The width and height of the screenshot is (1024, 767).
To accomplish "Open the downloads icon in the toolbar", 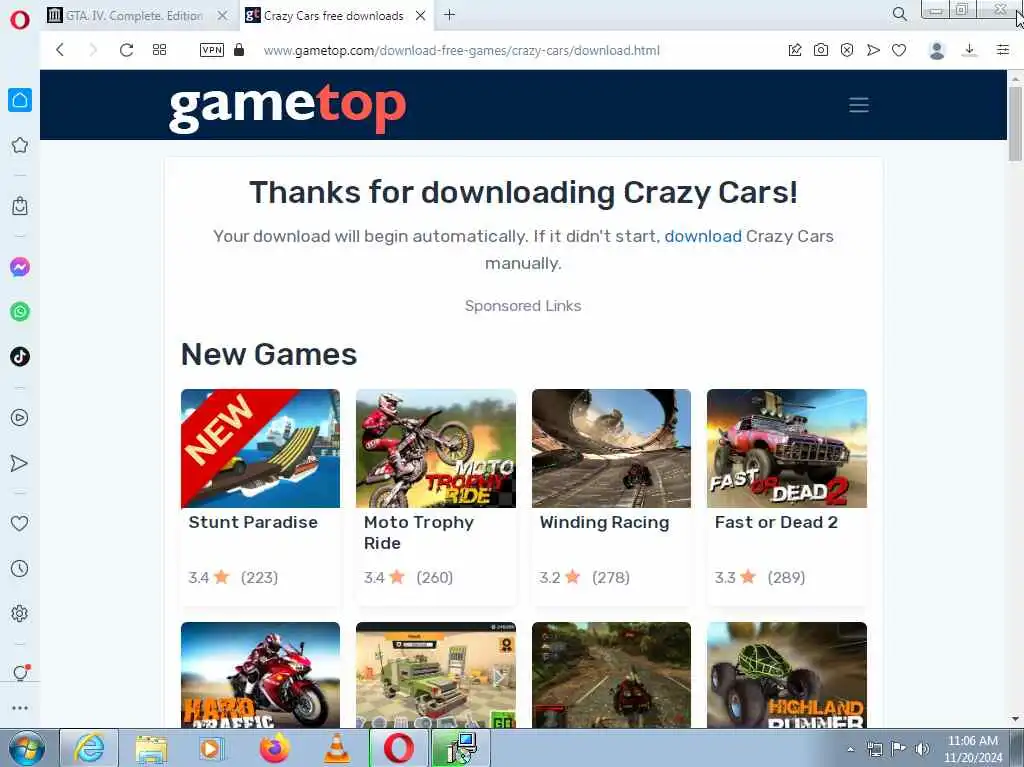I will coord(970,50).
